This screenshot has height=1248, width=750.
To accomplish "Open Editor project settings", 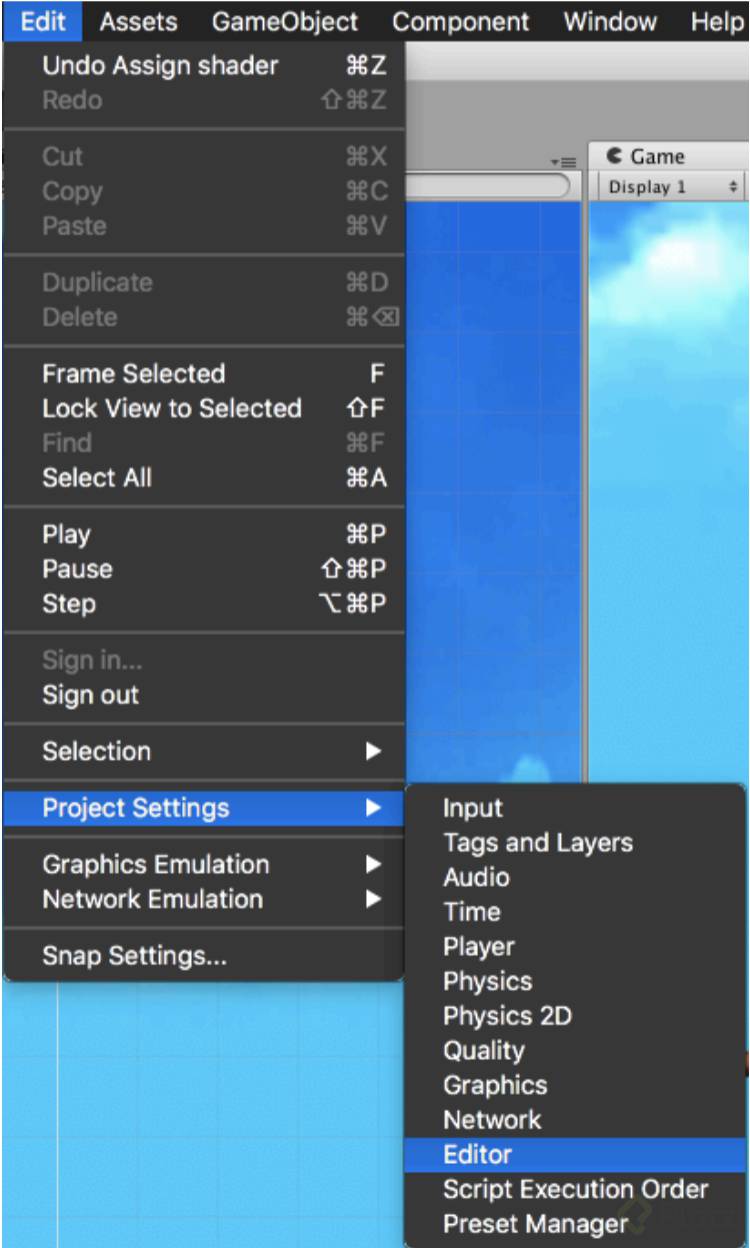I will pos(478,1155).
